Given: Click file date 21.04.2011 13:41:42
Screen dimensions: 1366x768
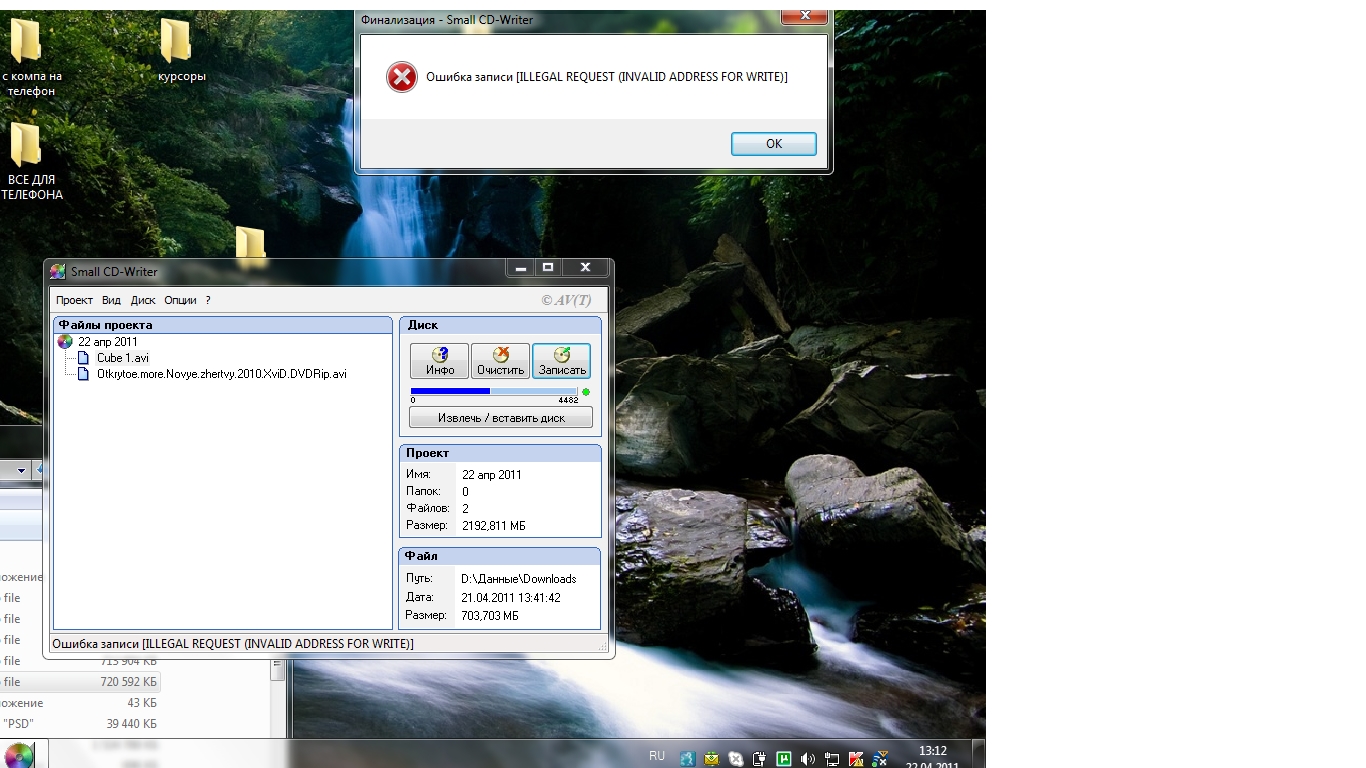Looking at the screenshot, I should [510, 598].
